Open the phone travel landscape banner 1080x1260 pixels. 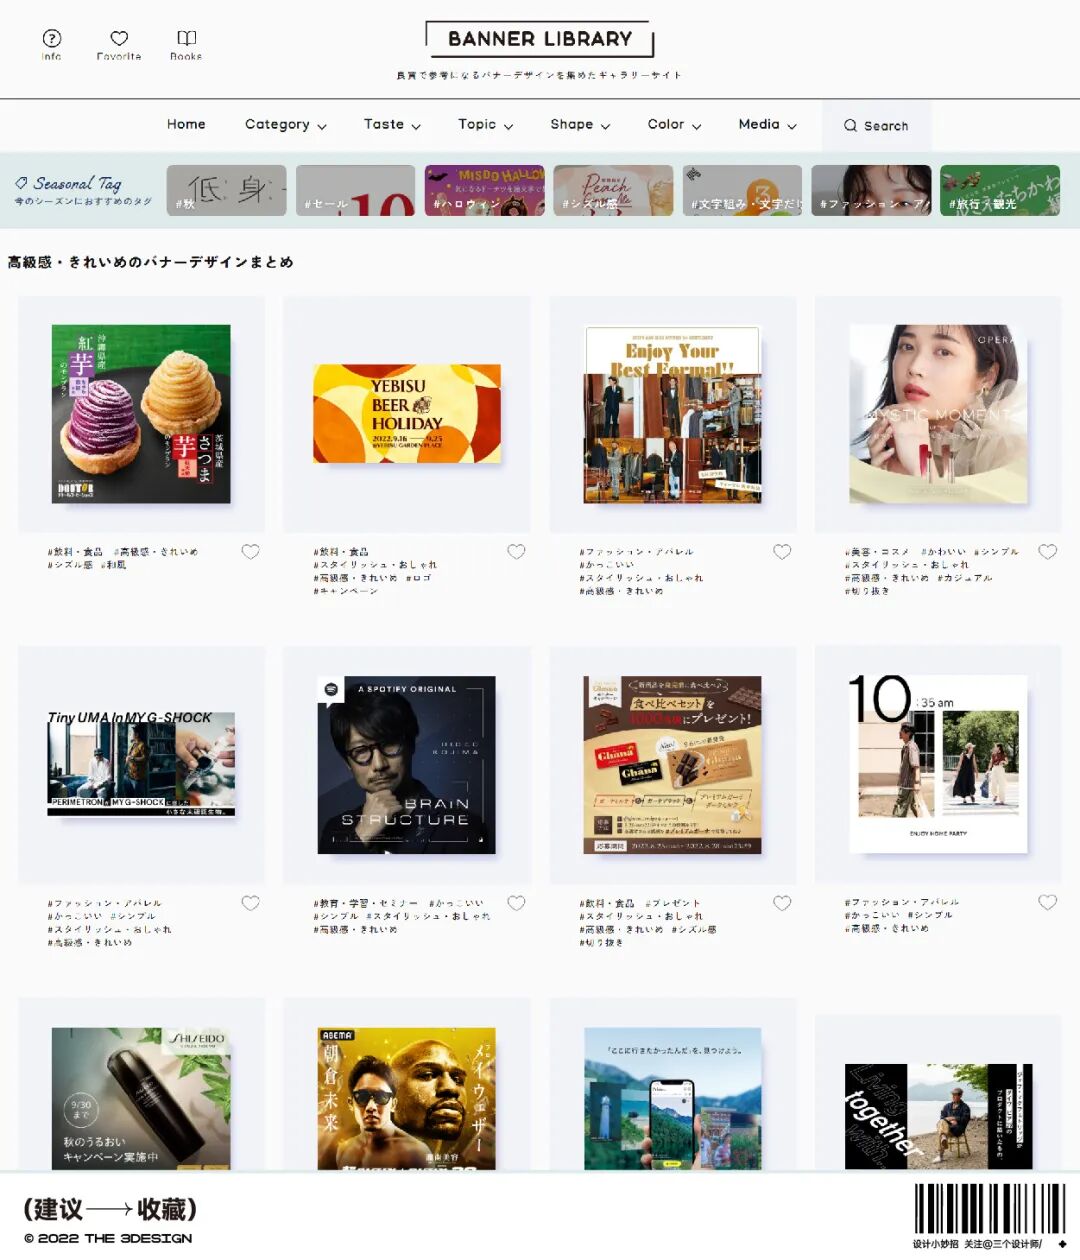click(x=672, y=1099)
